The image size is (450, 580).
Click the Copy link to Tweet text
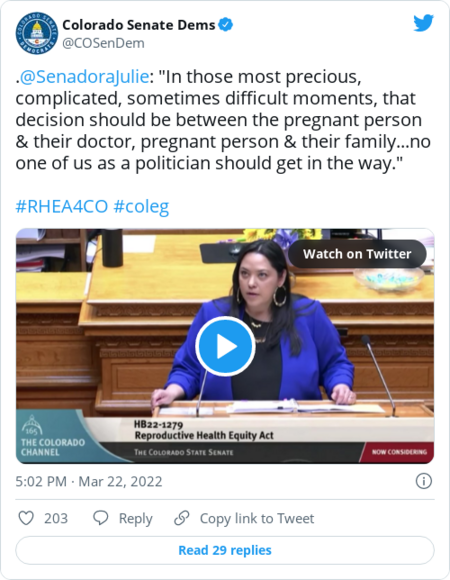[x=257, y=518]
